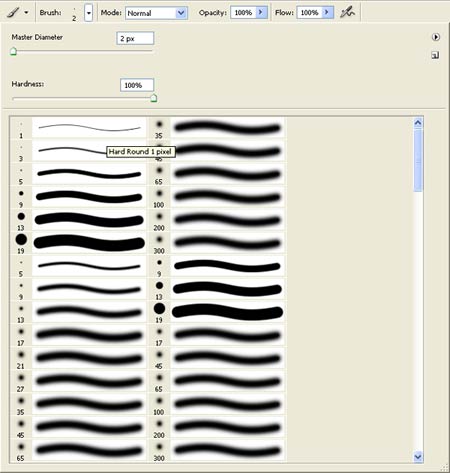This screenshot has height=473, width=450.
Task: Select the hard 19 brush in the right column
Action: 217,312
